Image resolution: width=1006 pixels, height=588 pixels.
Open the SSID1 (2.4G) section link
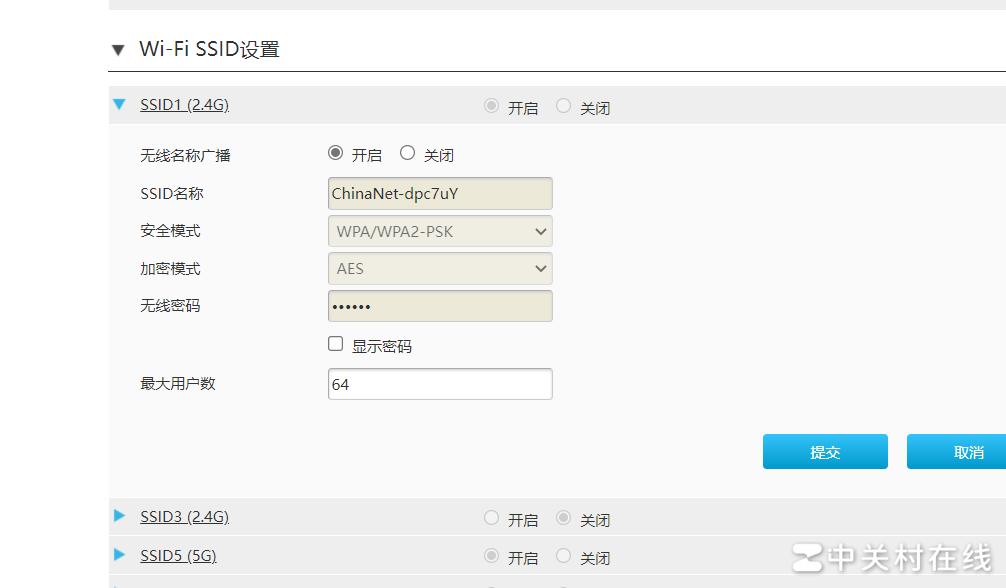(185, 104)
